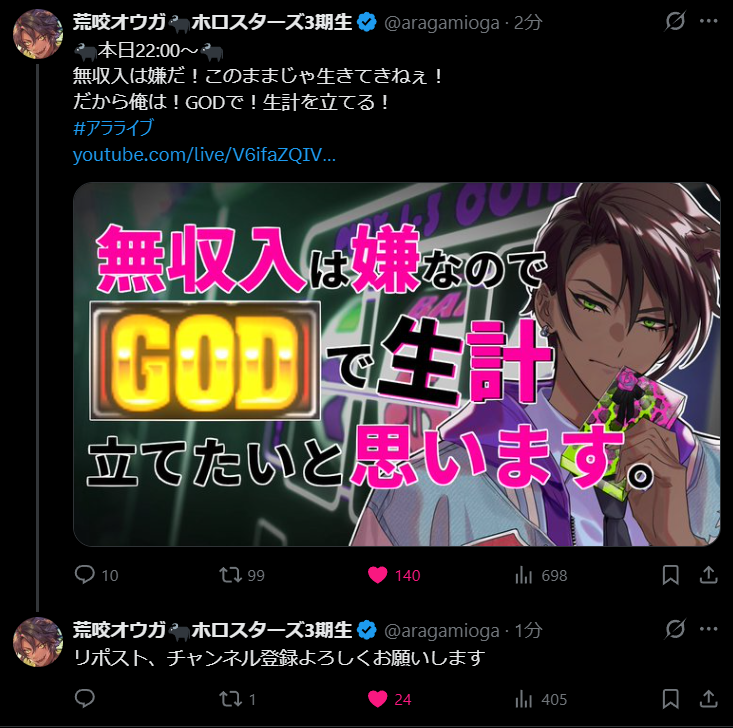Open more options menu on first tweet

coord(709,21)
